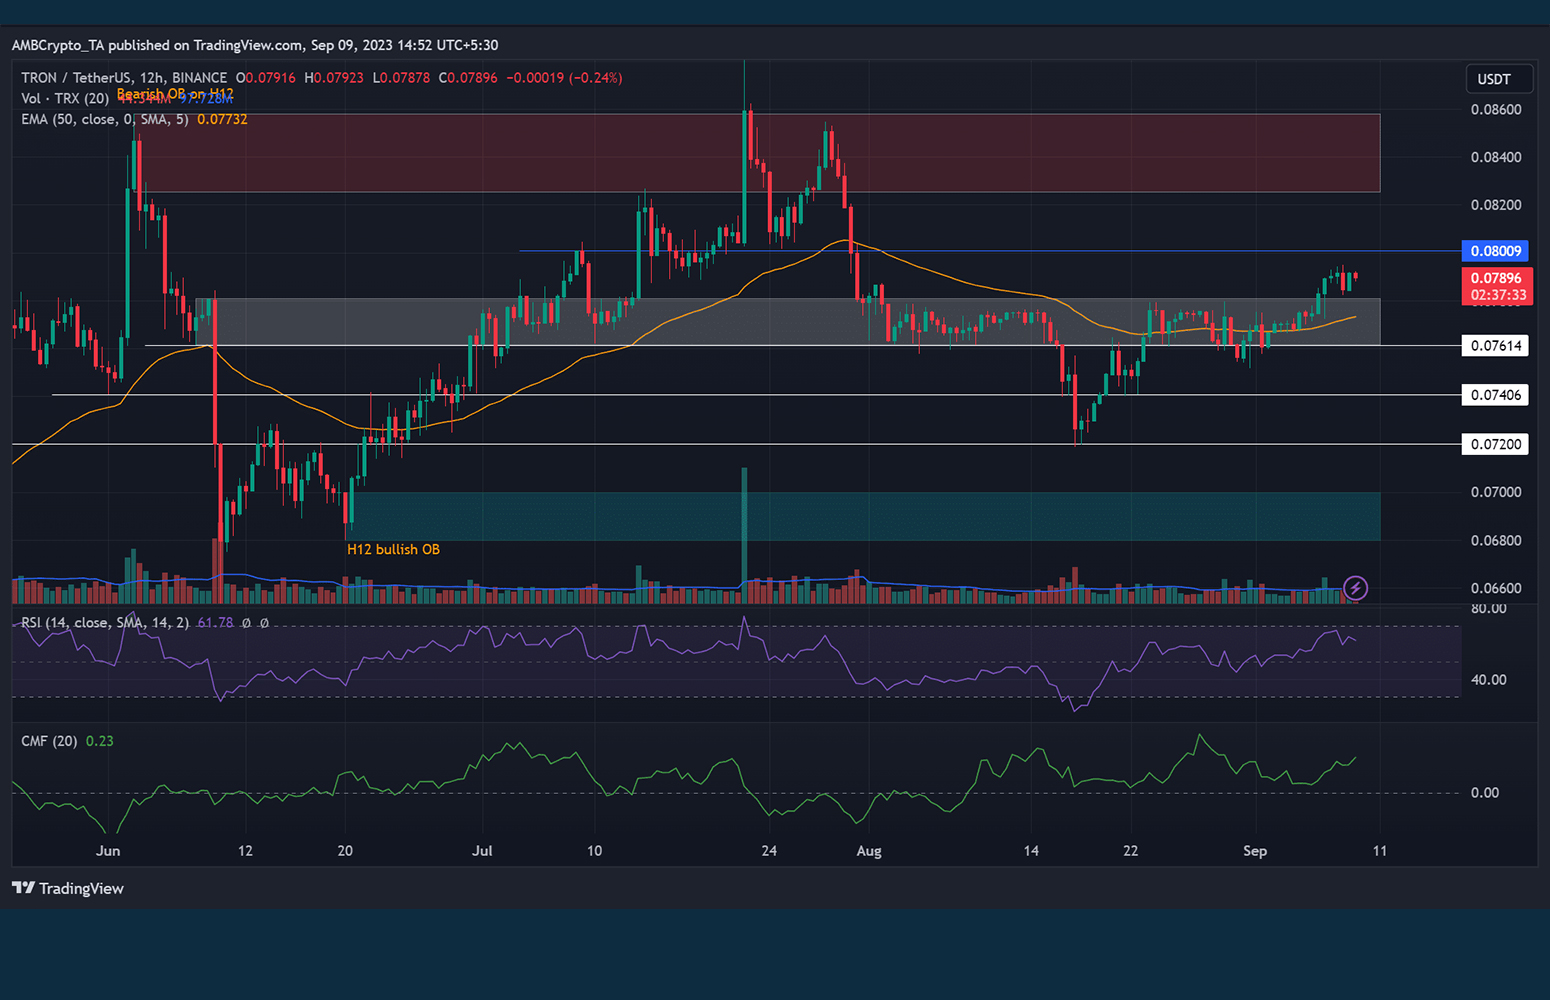
Task: Click the Jul date label on time axis
Action: [x=482, y=851]
